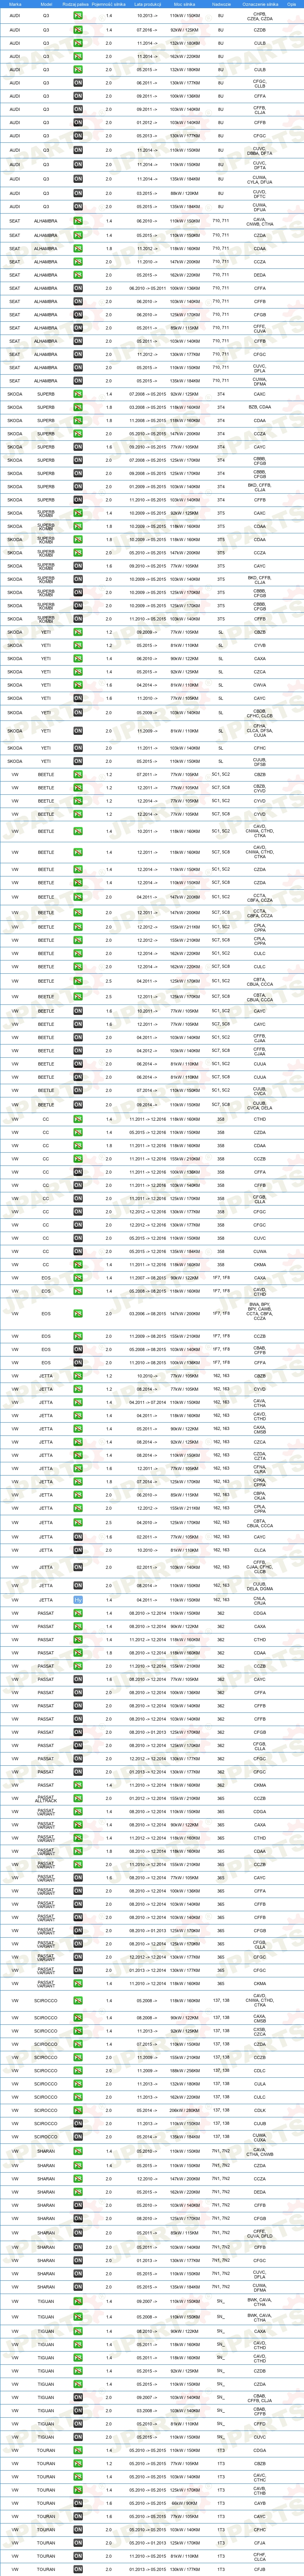Sort by the Marka column header
Image resolution: width=304 pixels, height=2576 pixels.
(x=15, y=4)
